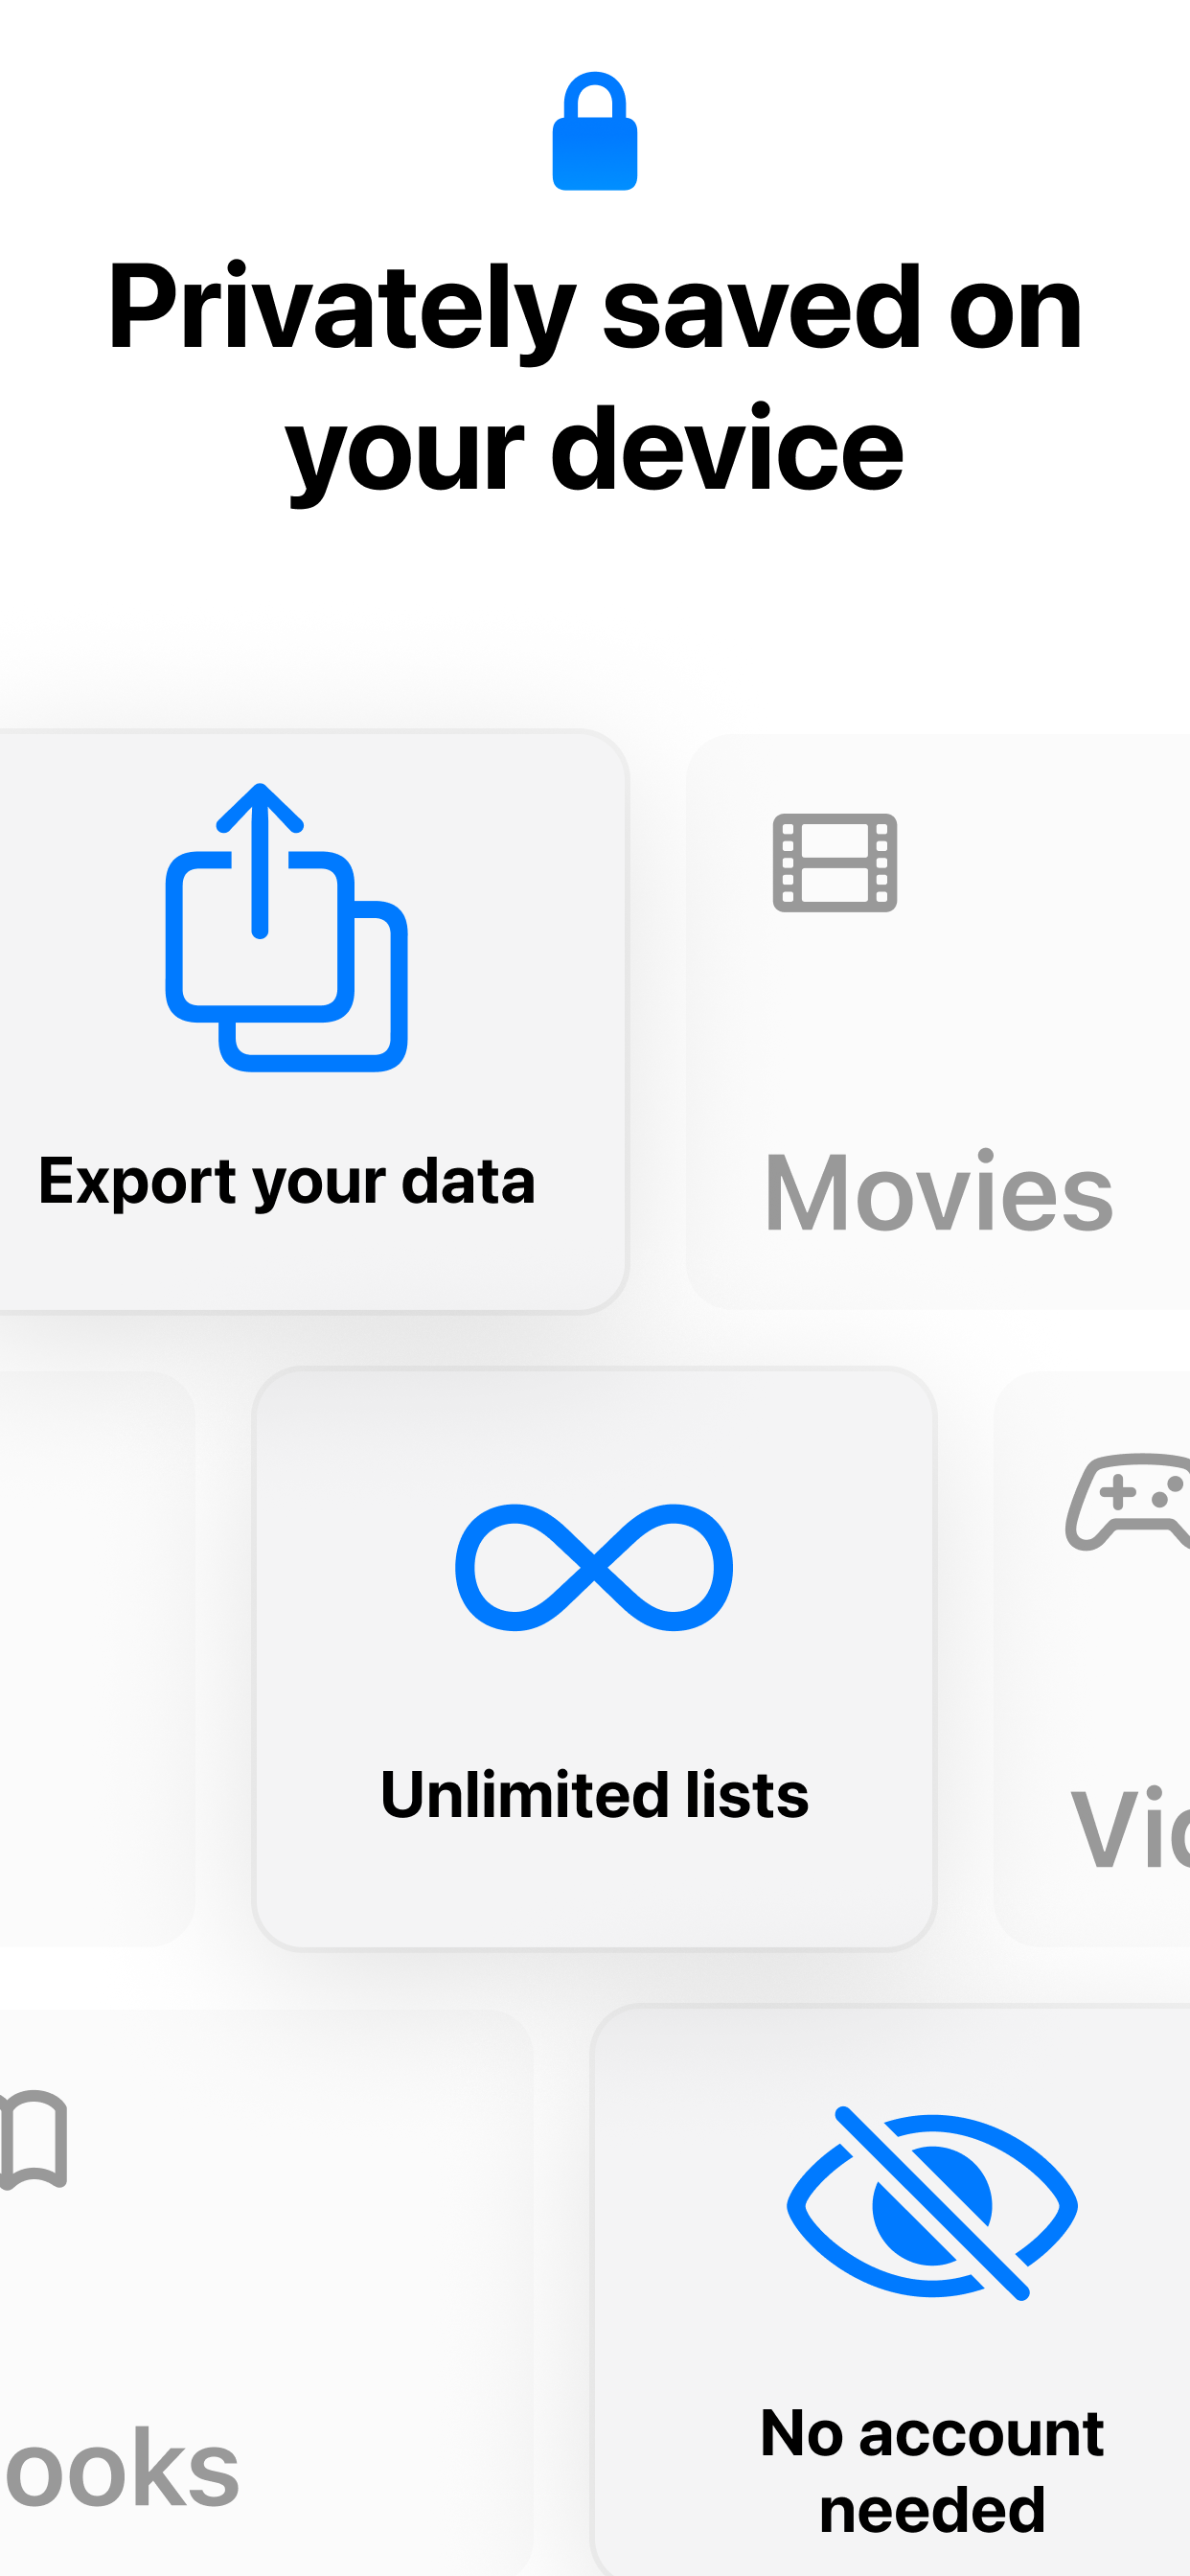The height and width of the screenshot is (2576, 1190).
Task: Click the 'ooks' partial text label
Action: click(x=122, y=2468)
